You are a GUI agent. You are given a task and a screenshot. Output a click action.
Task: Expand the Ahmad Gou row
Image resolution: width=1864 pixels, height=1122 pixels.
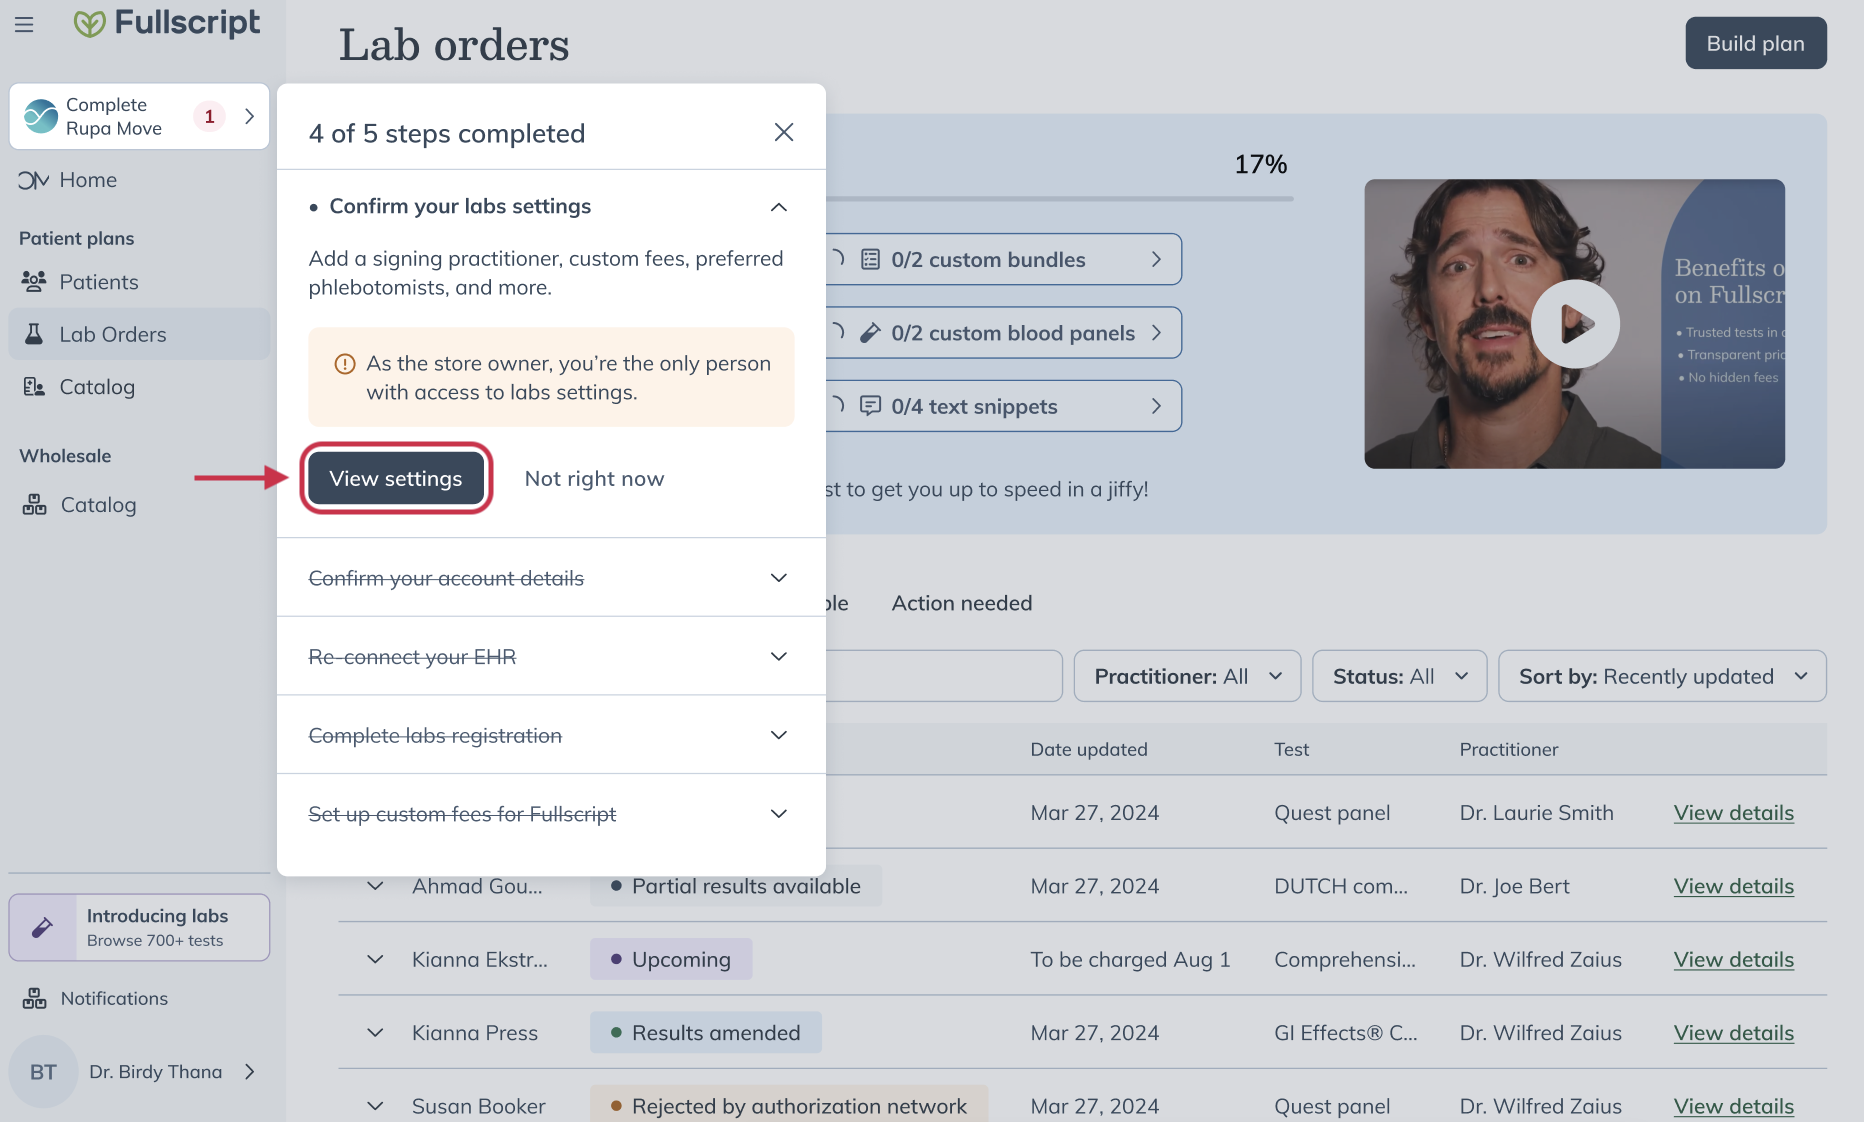pos(375,886)
